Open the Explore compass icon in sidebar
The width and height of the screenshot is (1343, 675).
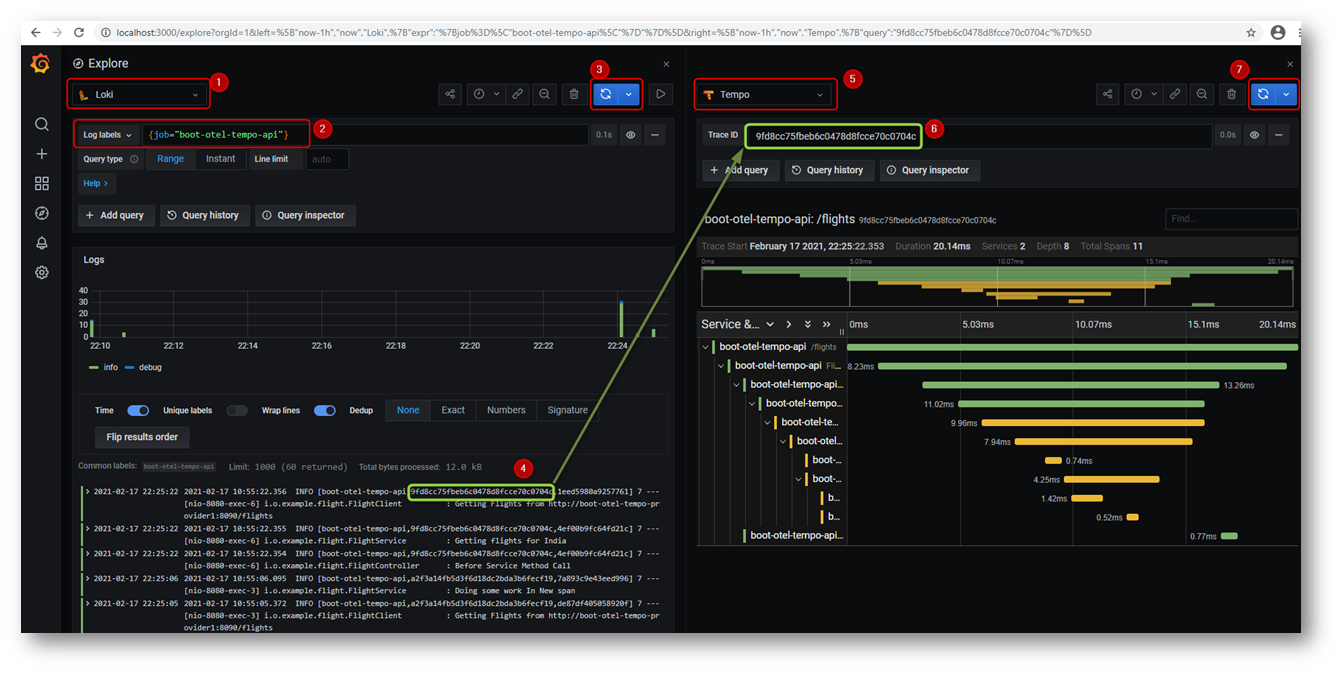41,213
